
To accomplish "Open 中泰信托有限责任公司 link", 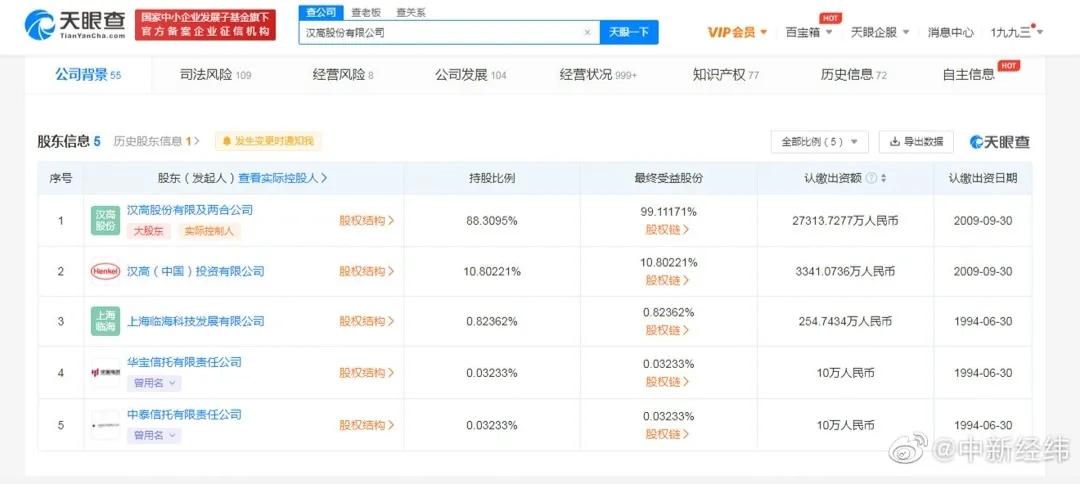I will coord(185,414).
